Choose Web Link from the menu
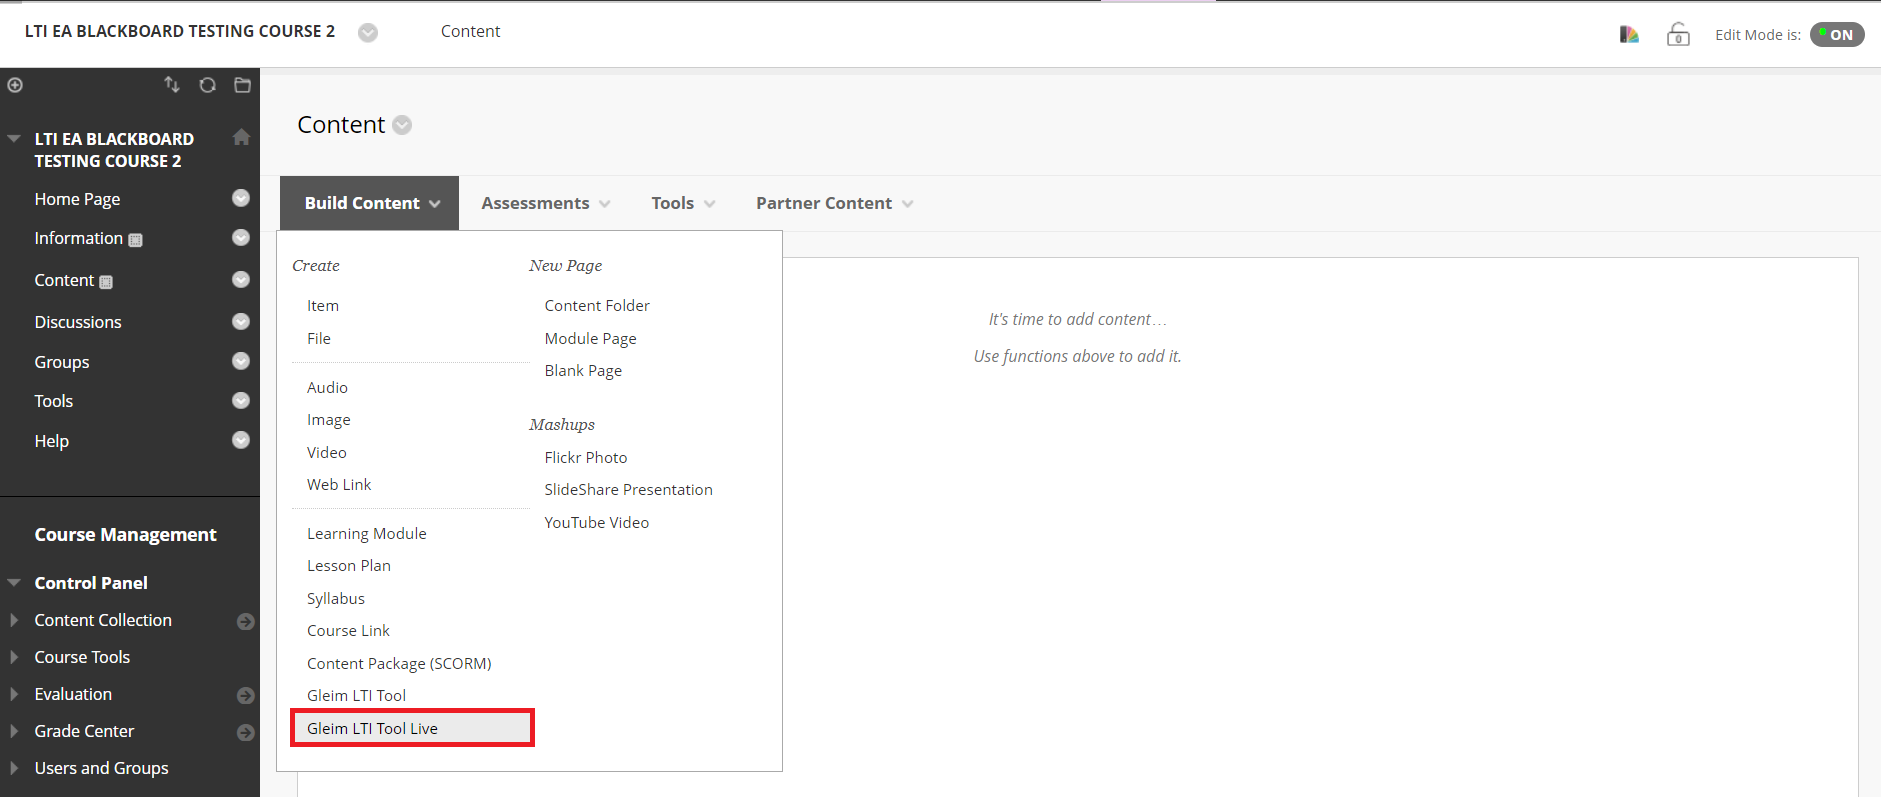 coord(339,485)
